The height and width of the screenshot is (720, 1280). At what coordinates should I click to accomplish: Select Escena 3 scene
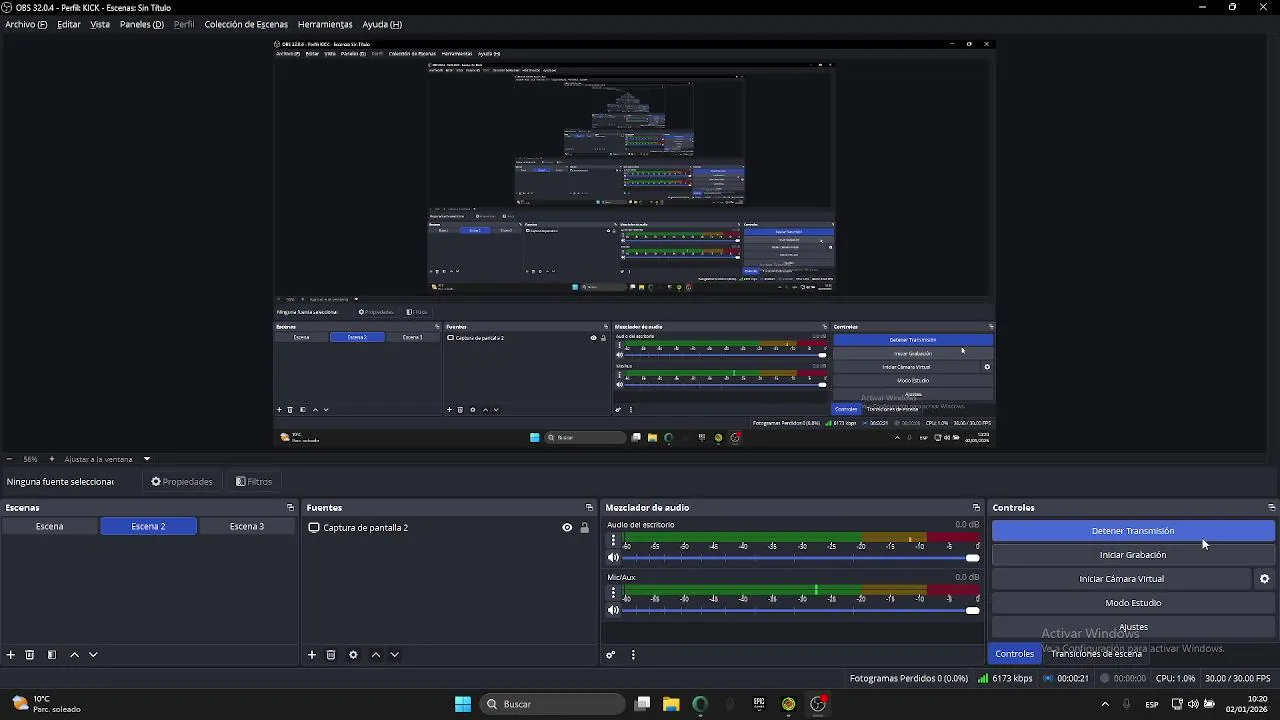point(247,527)
